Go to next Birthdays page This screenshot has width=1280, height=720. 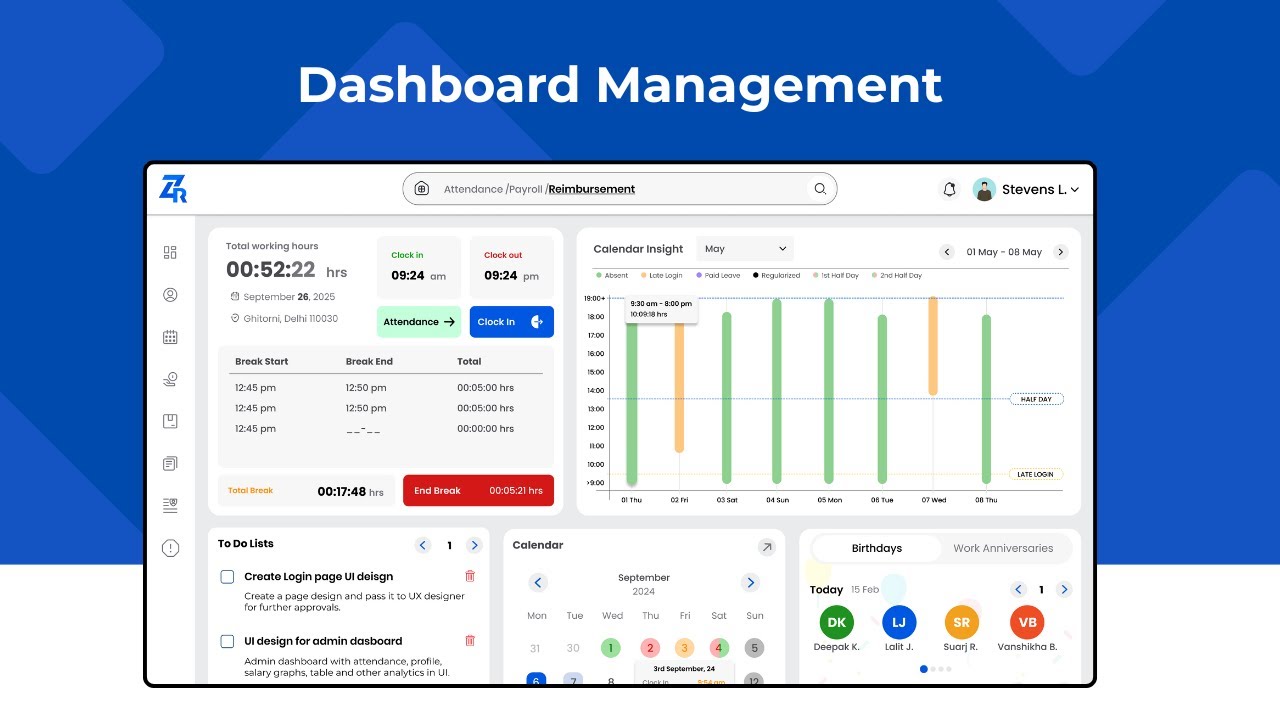tap(1064, 590)
